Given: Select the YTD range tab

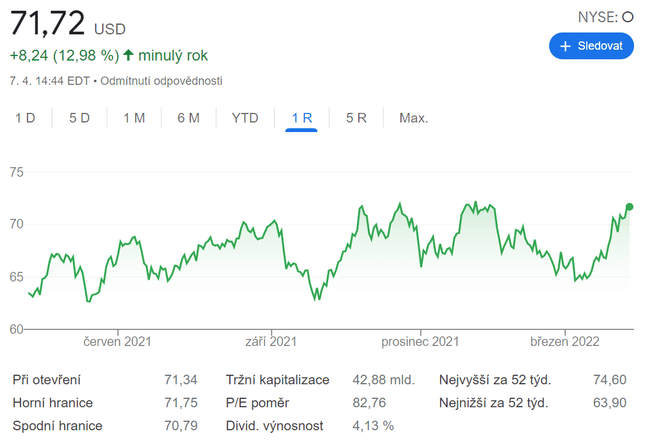Looking at the screenshot, I should [245, 118].
